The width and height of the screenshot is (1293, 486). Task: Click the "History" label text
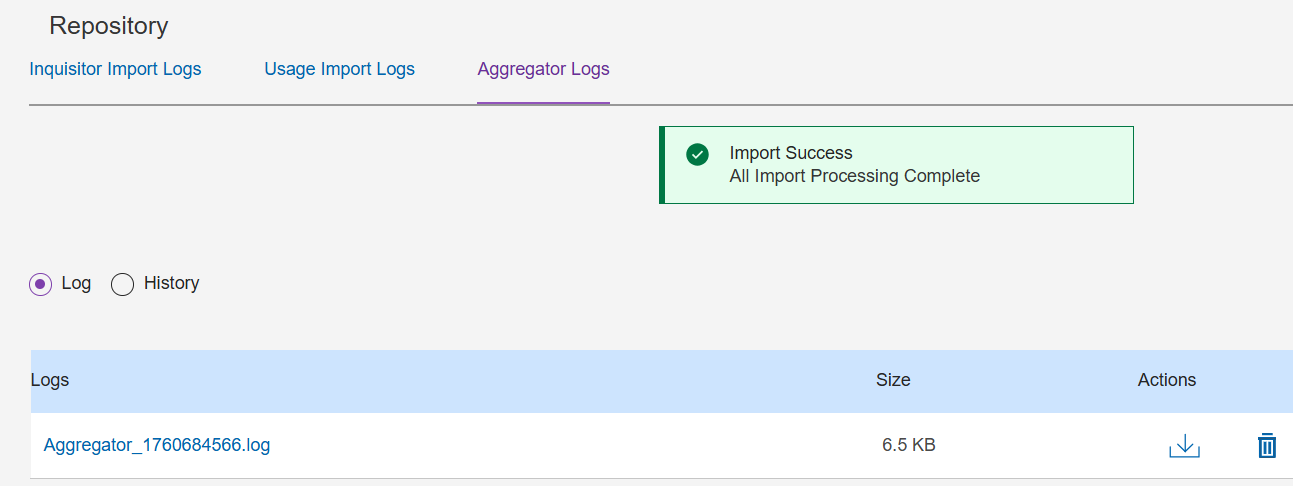click(171, 283)
